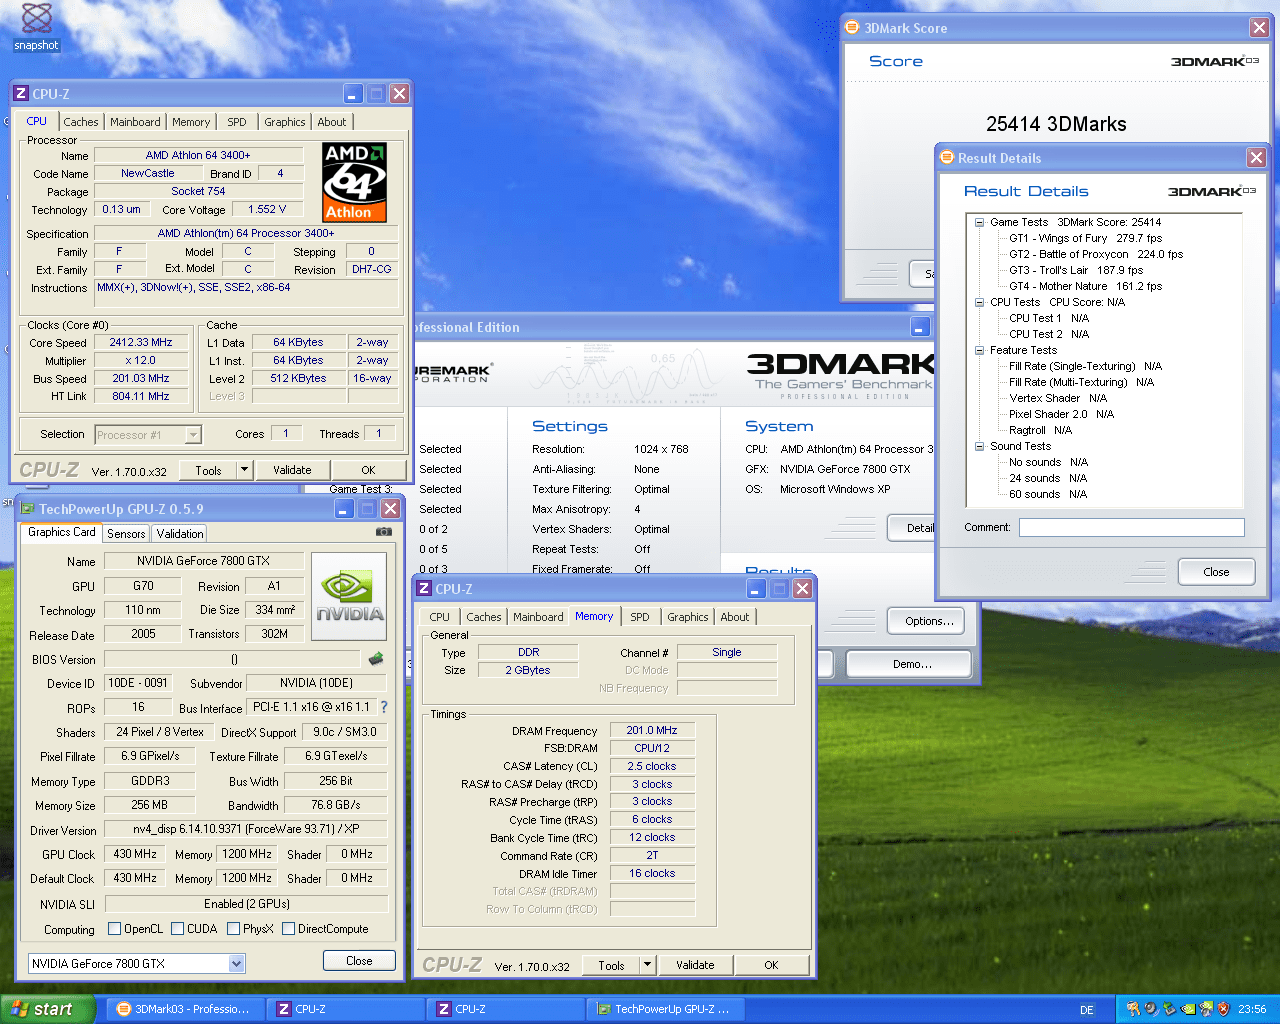Open the speaker volume tray icon
Viewport: 1280px width, 1024px height.
[1151, 1009]
